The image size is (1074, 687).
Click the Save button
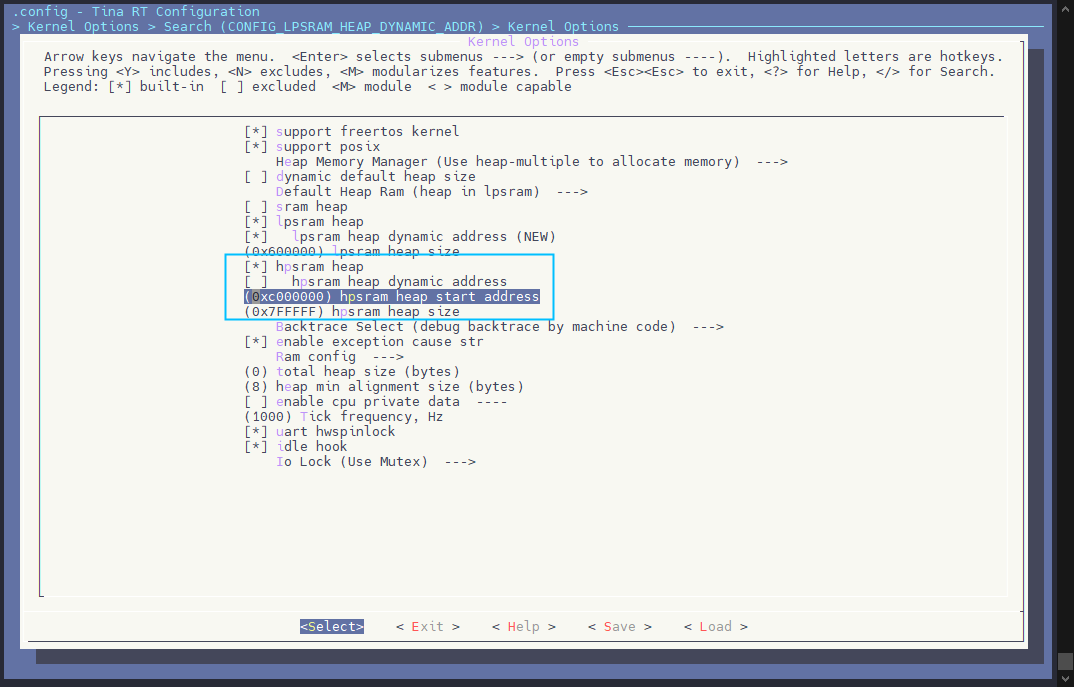pos(619,627)
